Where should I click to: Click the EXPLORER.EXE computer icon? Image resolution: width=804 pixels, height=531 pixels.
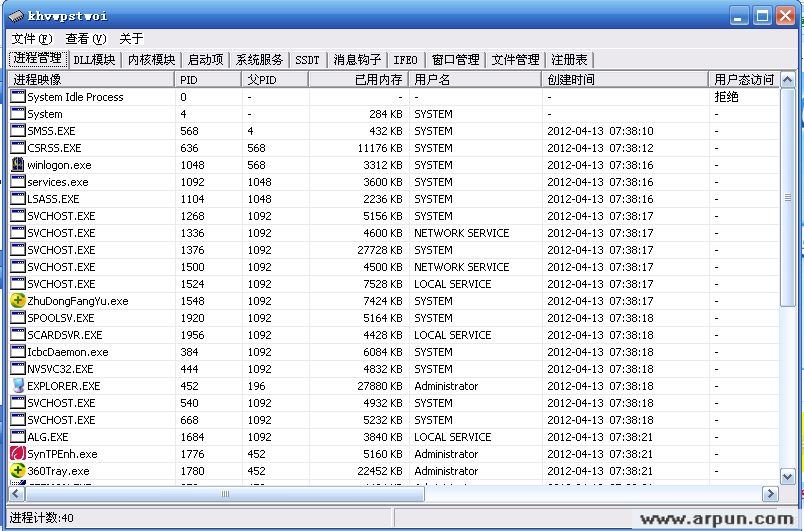coord(18,385)
